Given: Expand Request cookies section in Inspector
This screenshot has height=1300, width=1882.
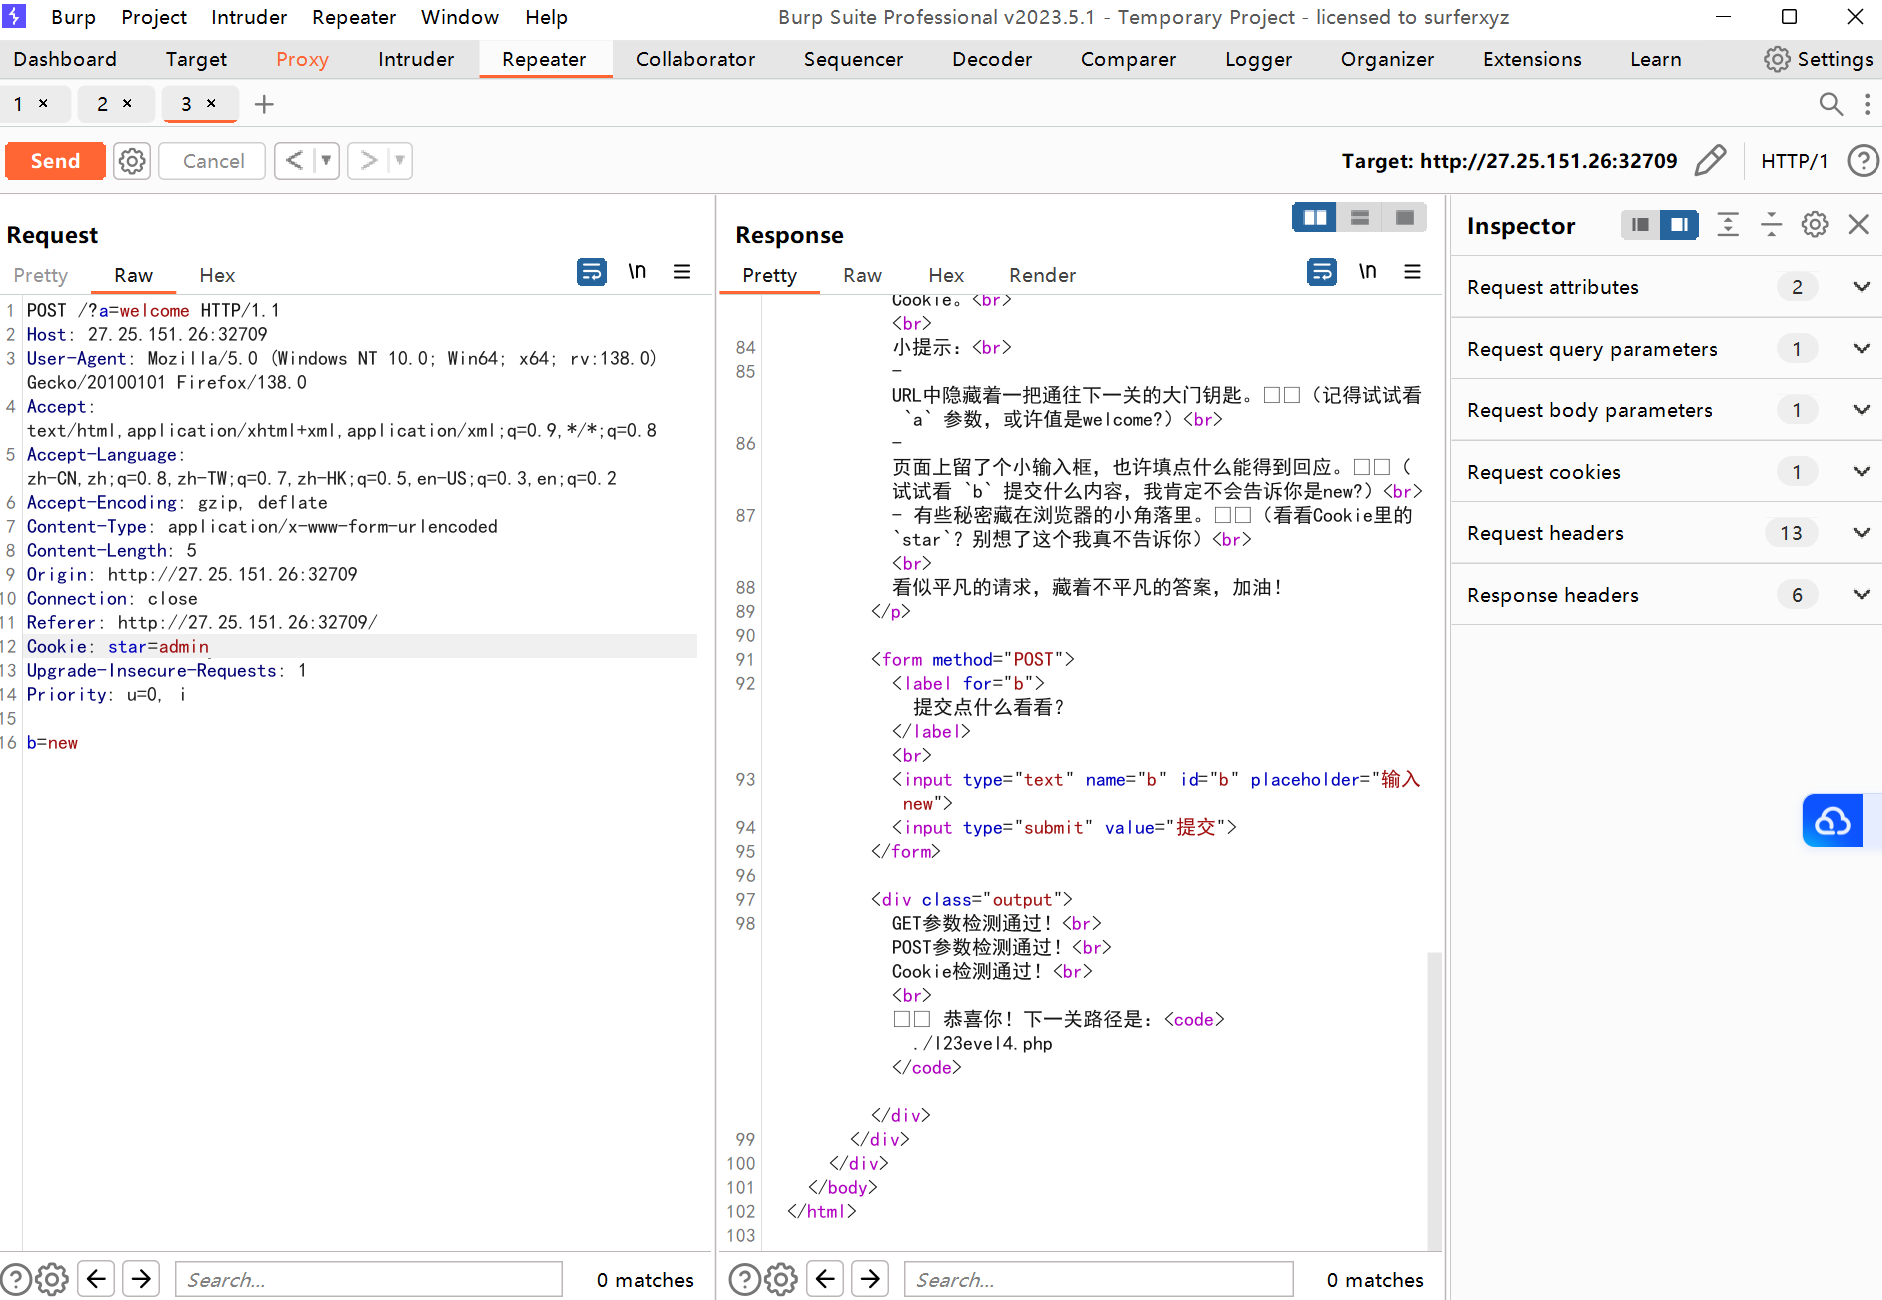Looking at the screenshot, I should (1861, 472).
